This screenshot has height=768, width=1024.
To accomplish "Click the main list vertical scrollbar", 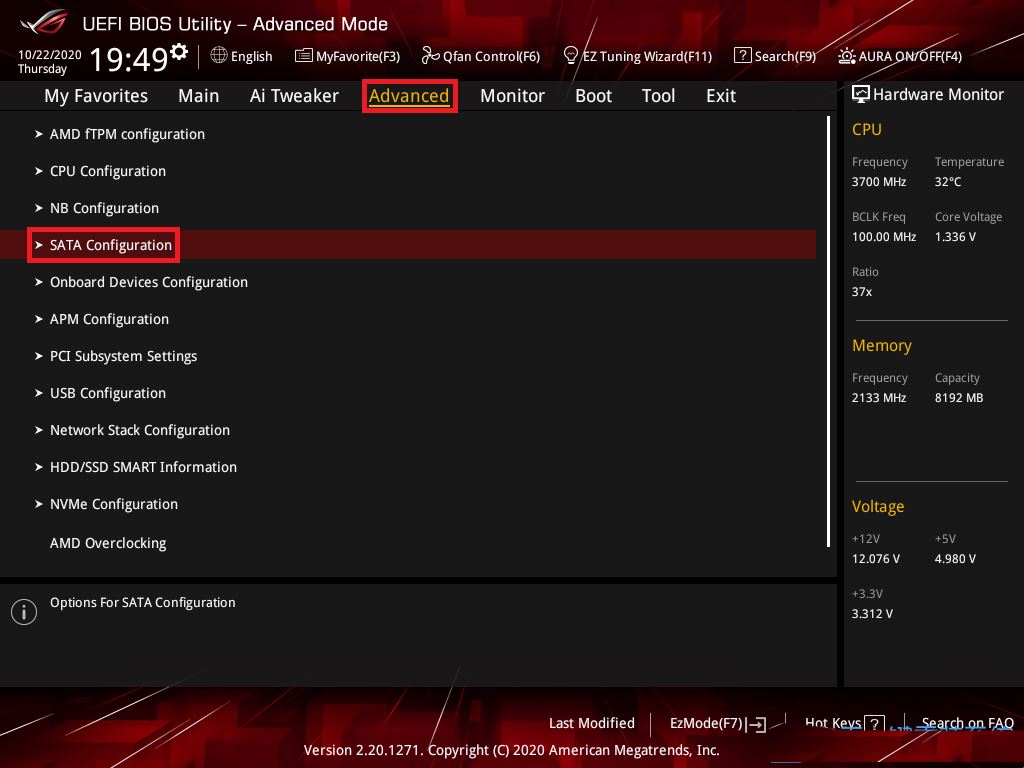I will tap(828, 331).
